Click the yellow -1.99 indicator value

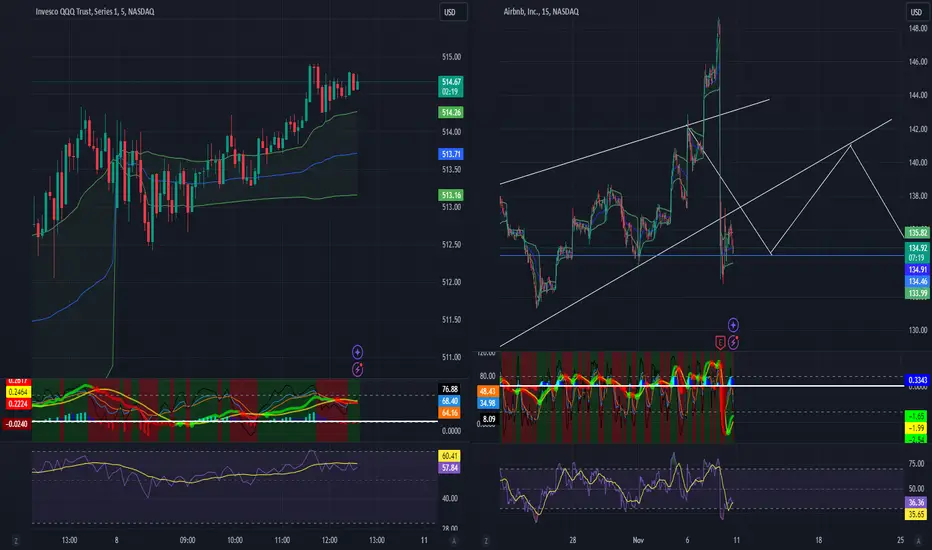(x=917, y=428)
